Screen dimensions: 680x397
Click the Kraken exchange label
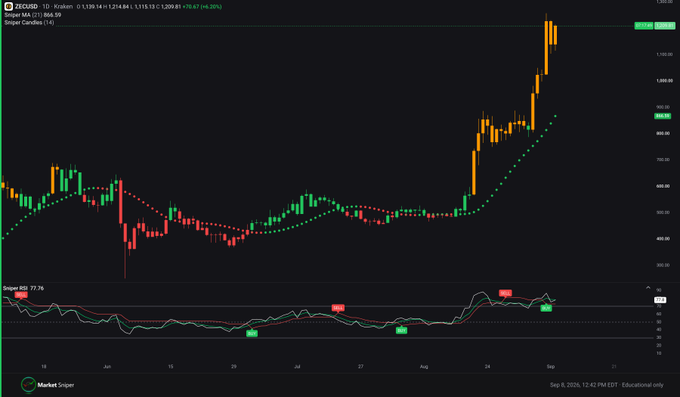(x=63, y=7)
